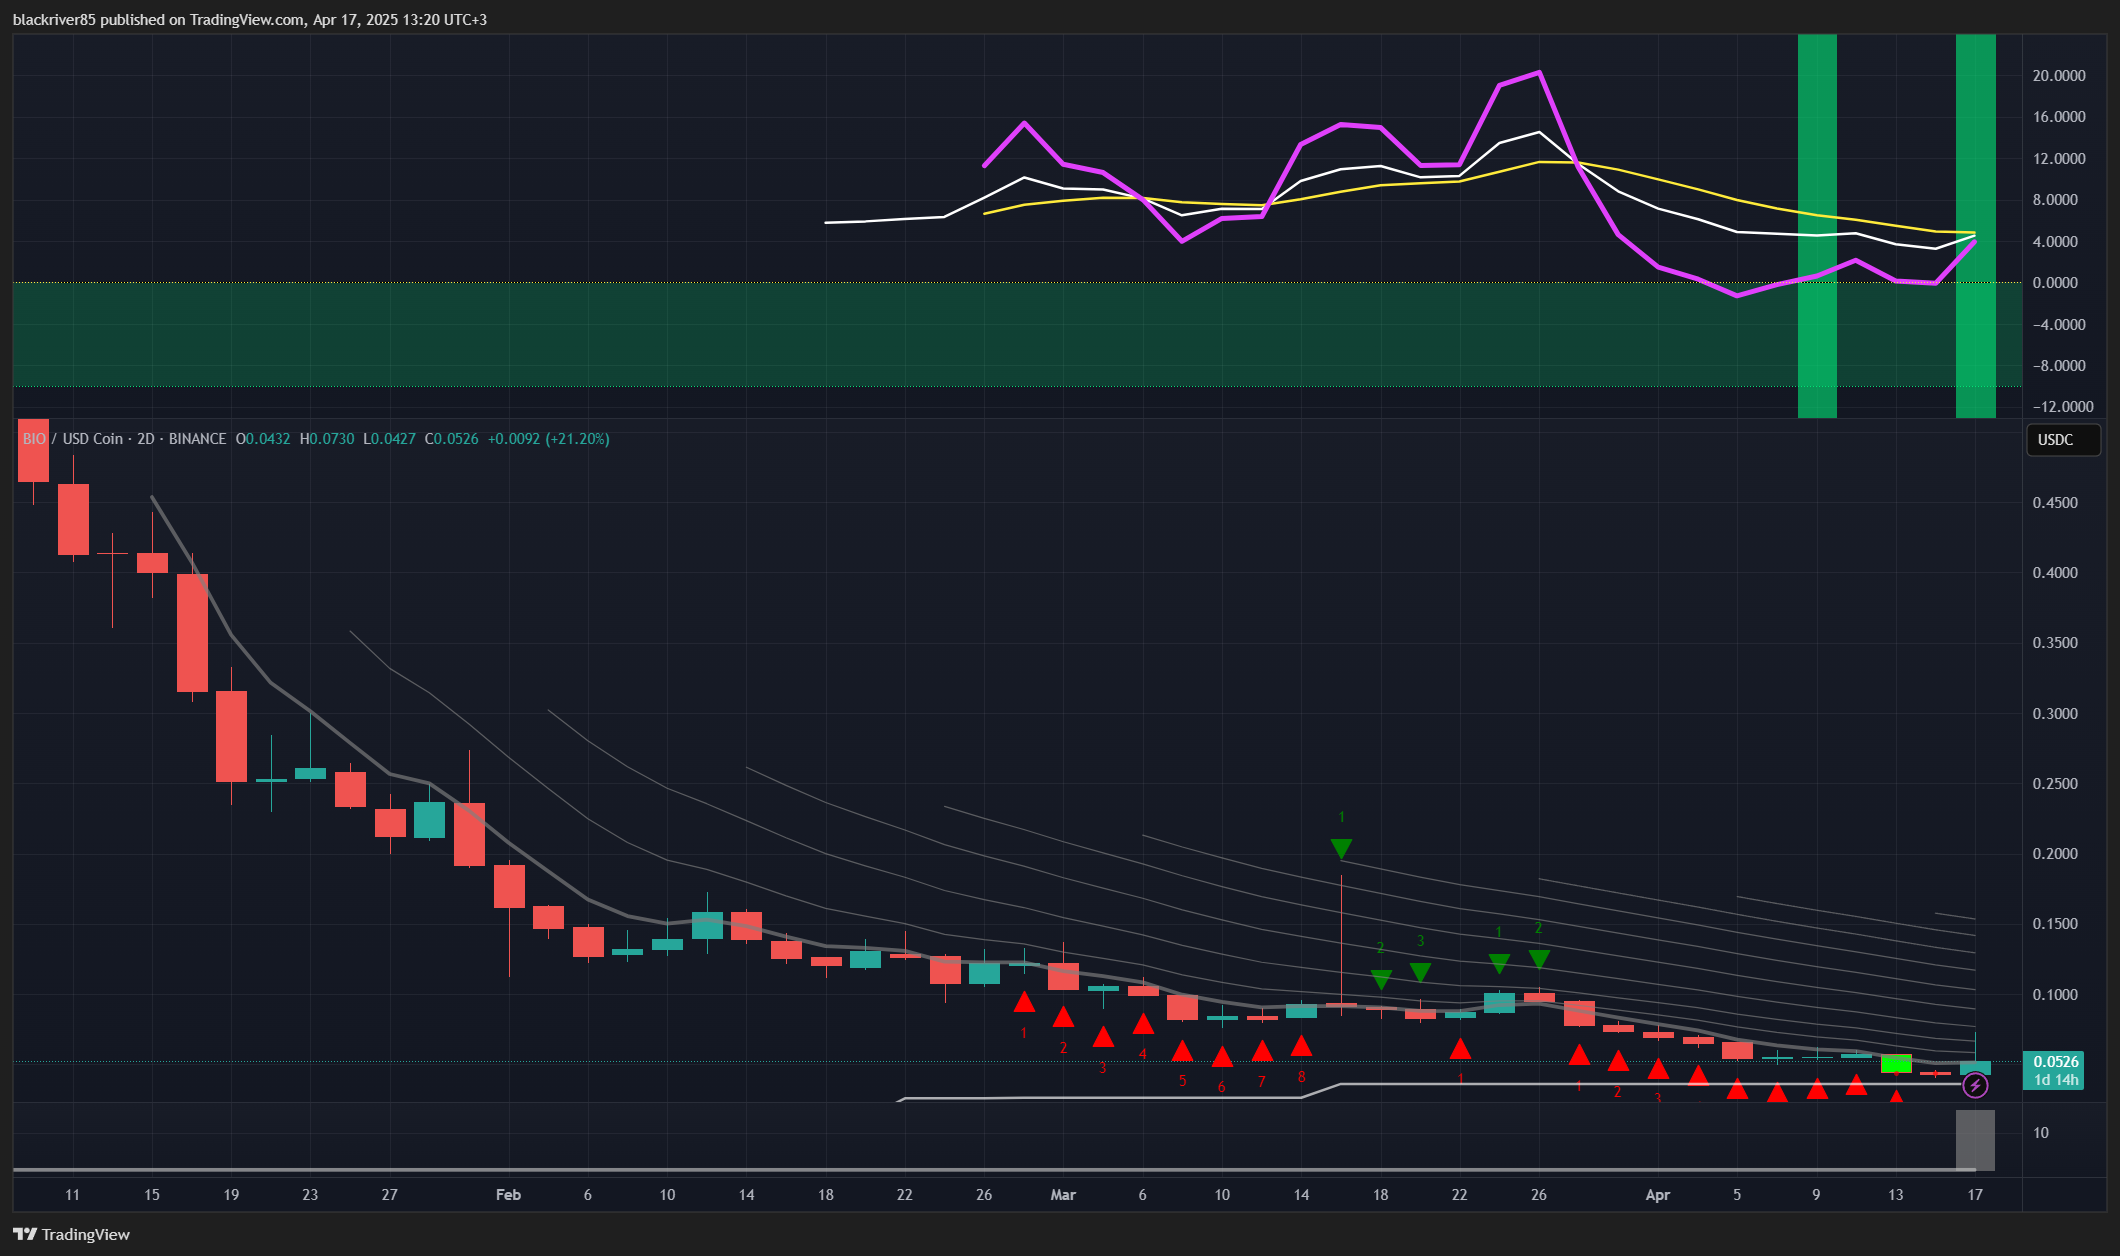
Task: Select the red triangle signal labeled 8
Action: pyautogui.click(x=1301, y=1046)
